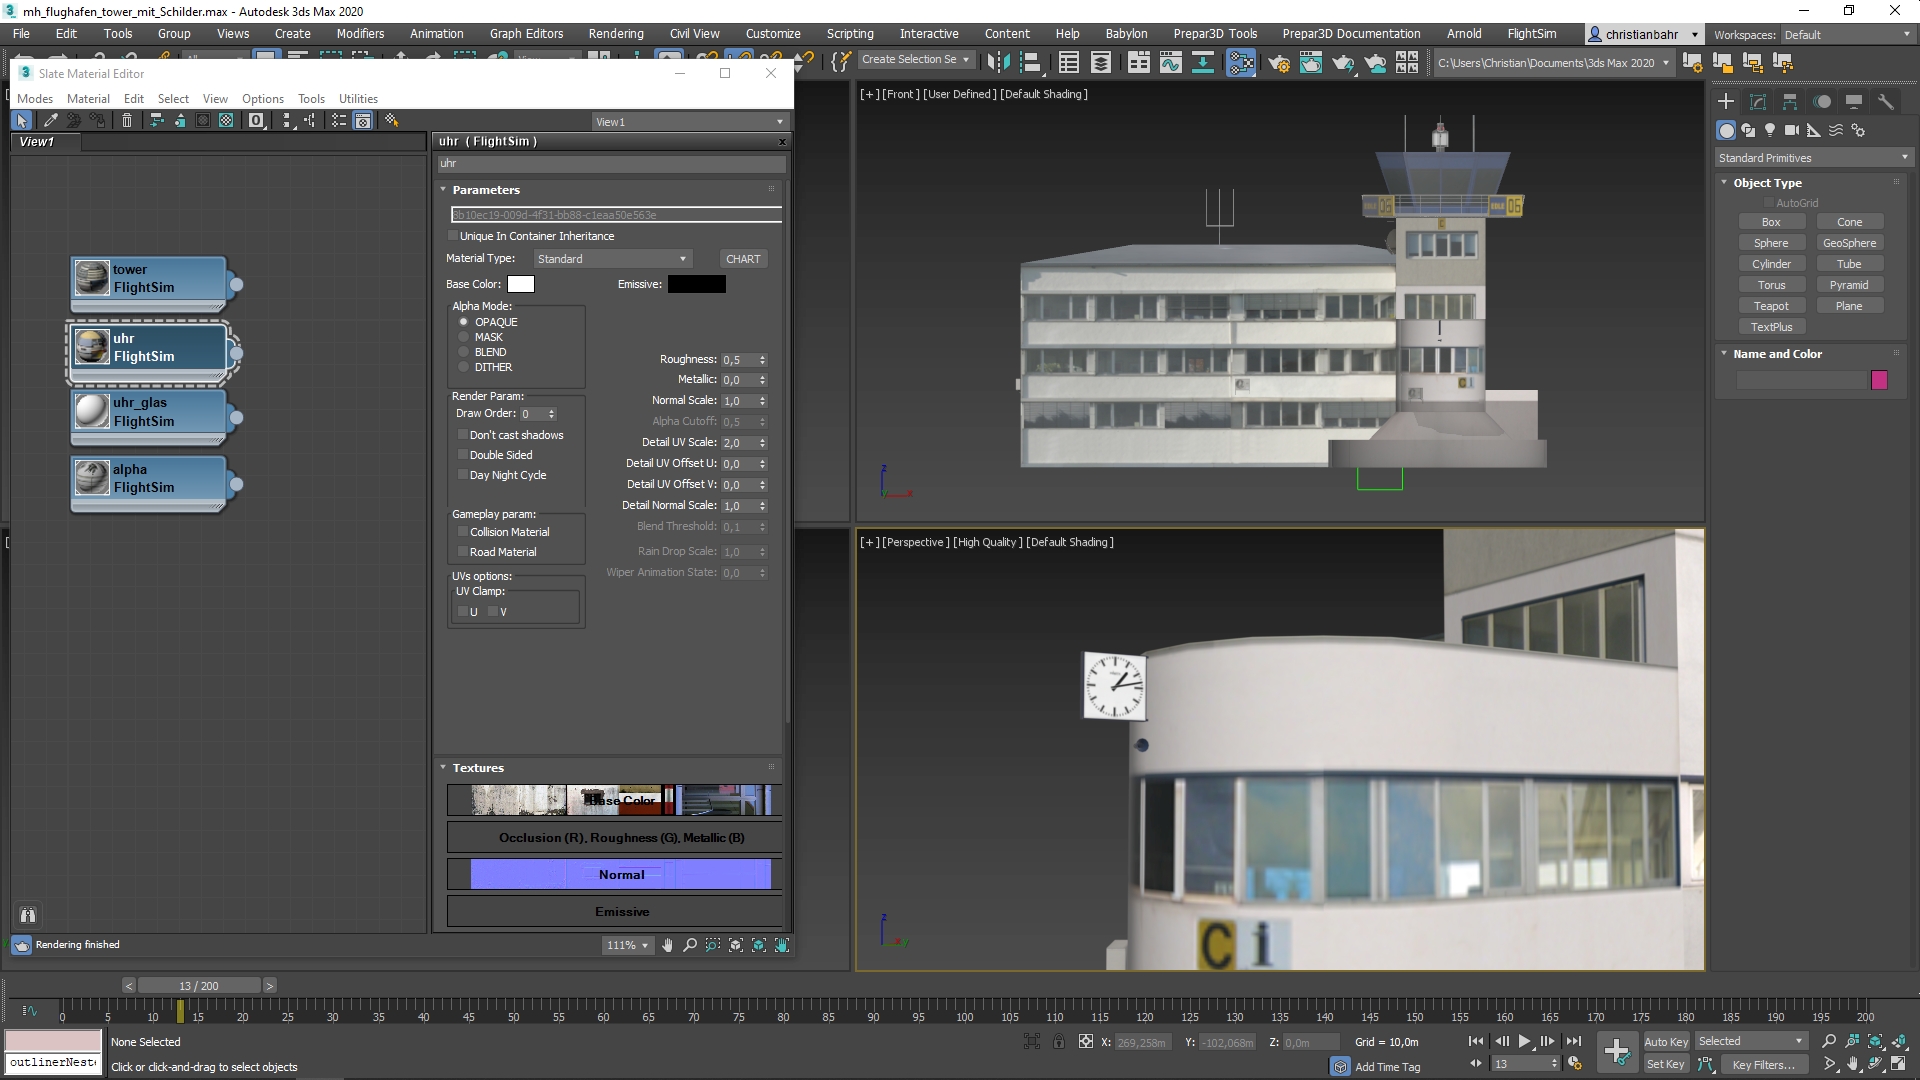Click the Pan View hand icon in Slate navigation

pyautogui.click(x=667, y=945)
